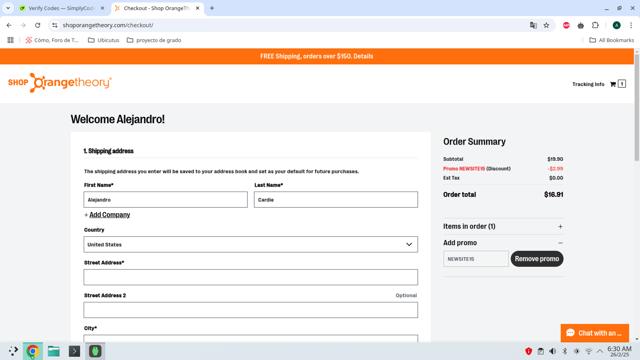Close the Checkout tab

coord(198,8)
